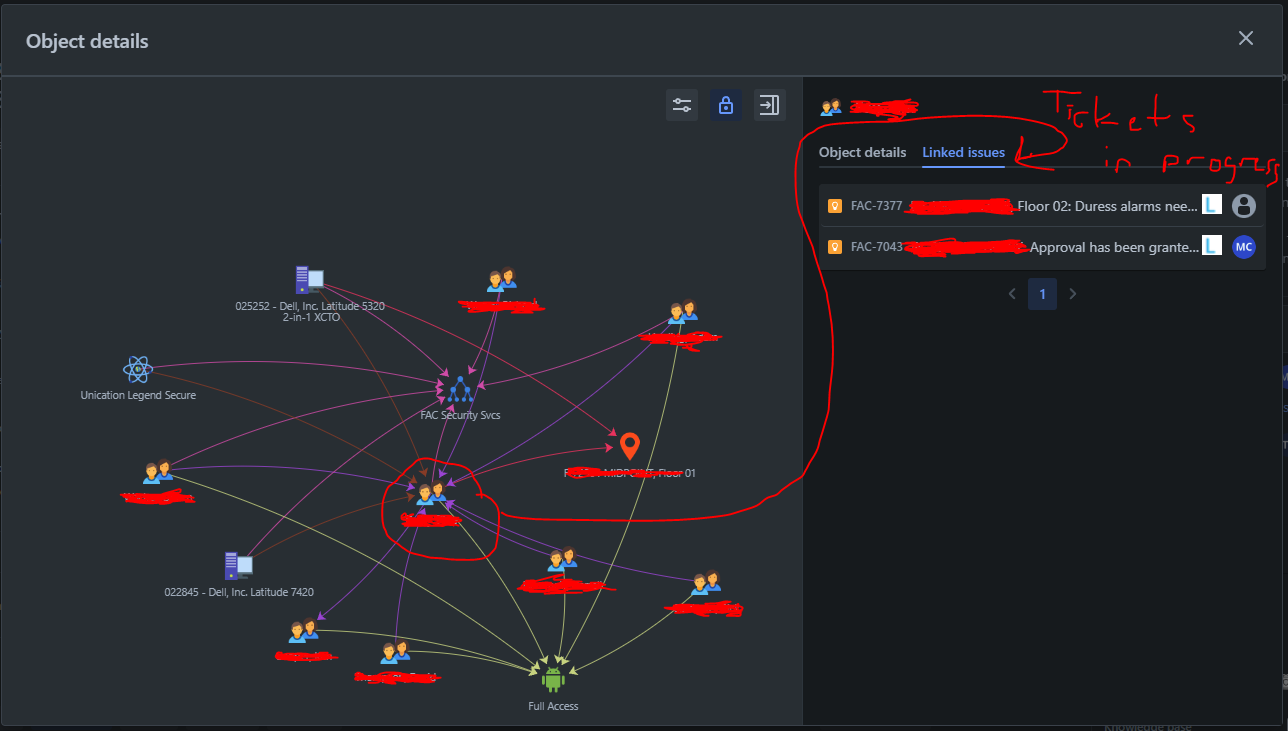This screenshot has width=1288, height=731.
Task: Click the Dell Latitude 5320 computer icon
Action: tap(309, 280)
